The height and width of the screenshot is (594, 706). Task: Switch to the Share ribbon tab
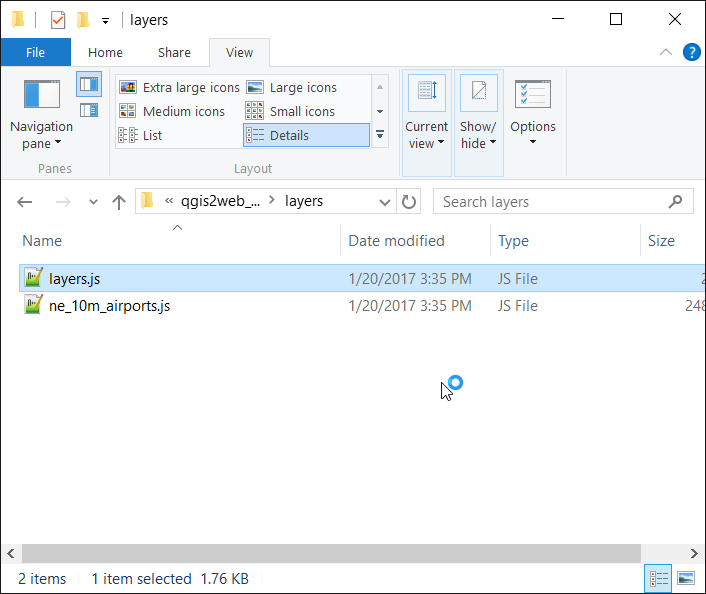[x=174, y=53]
